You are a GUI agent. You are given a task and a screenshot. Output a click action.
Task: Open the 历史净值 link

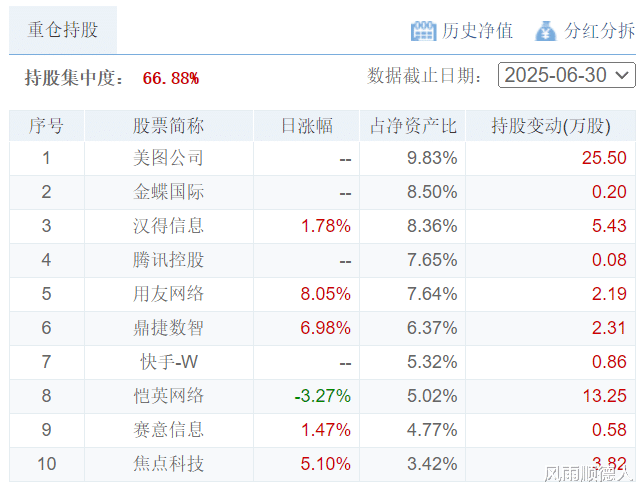[x=477, y=31]
